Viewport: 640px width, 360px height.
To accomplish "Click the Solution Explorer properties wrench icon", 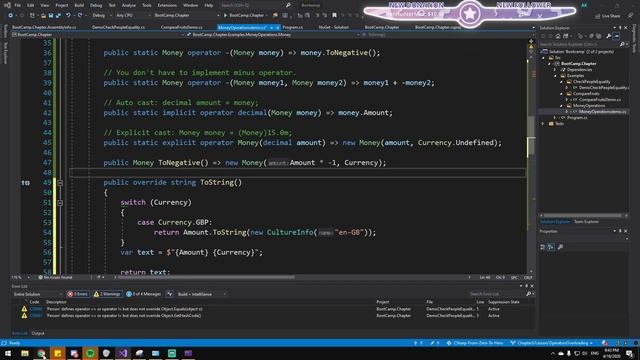I will coord(608,36).
